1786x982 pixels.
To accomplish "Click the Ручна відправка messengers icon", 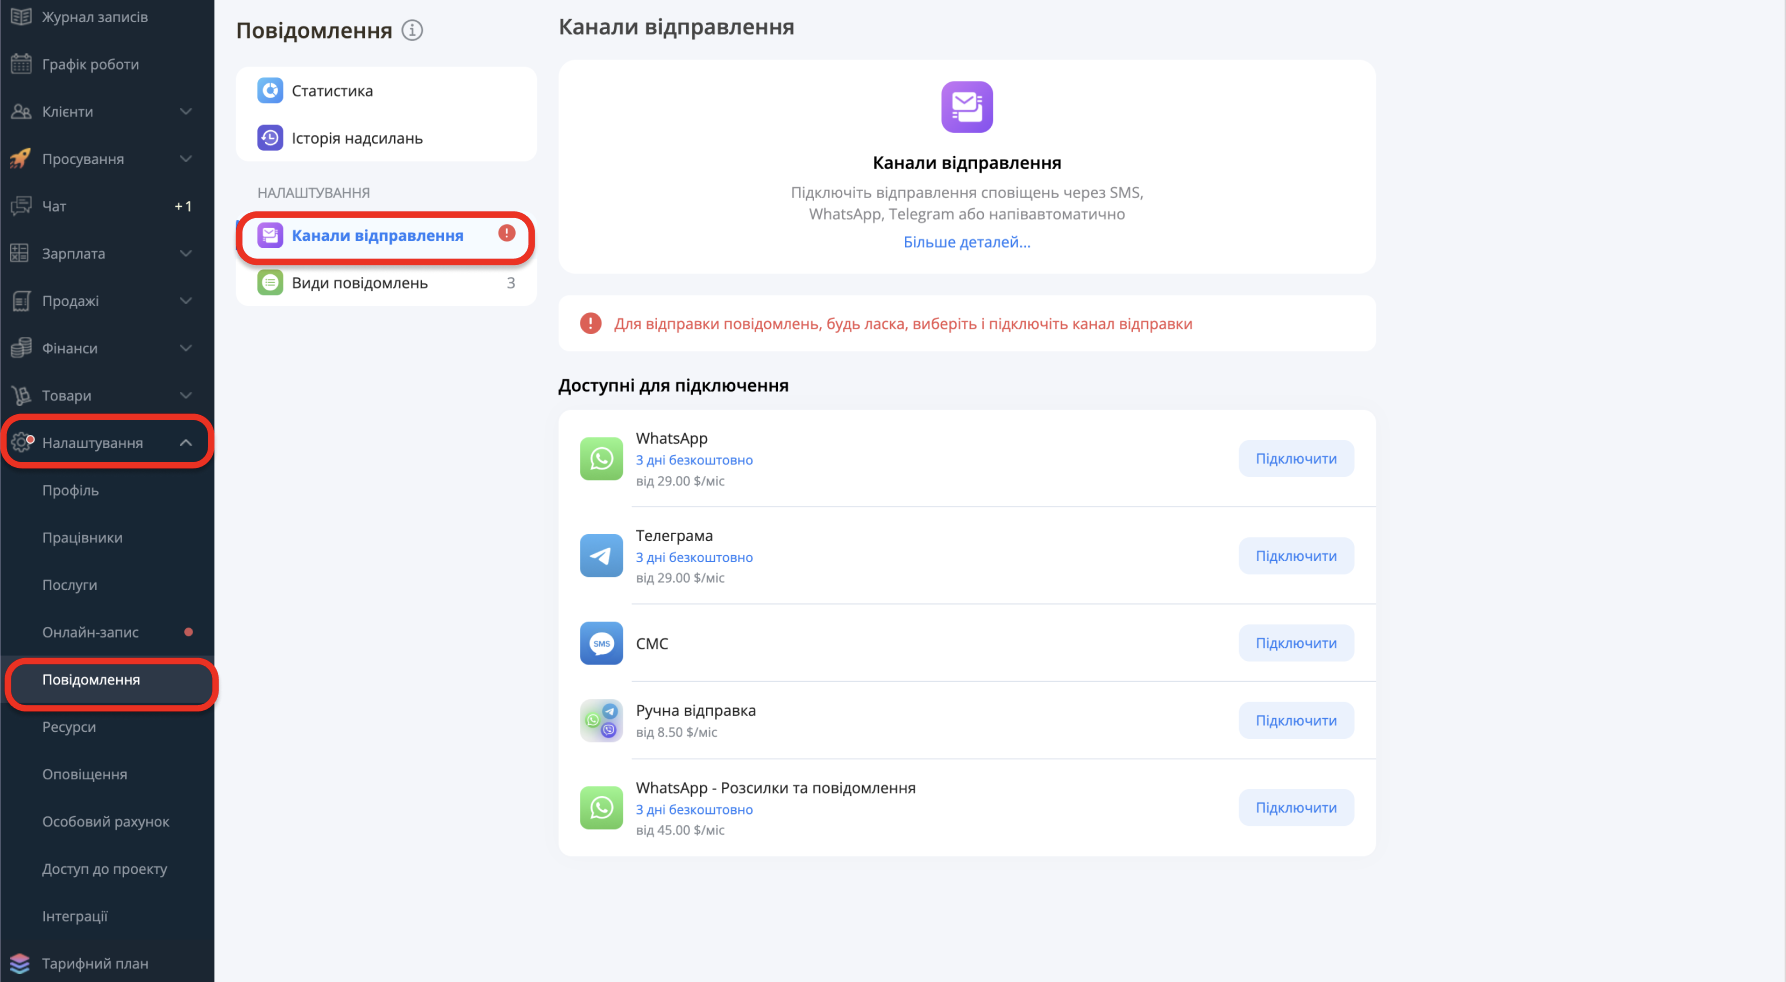I will point(601,721).
